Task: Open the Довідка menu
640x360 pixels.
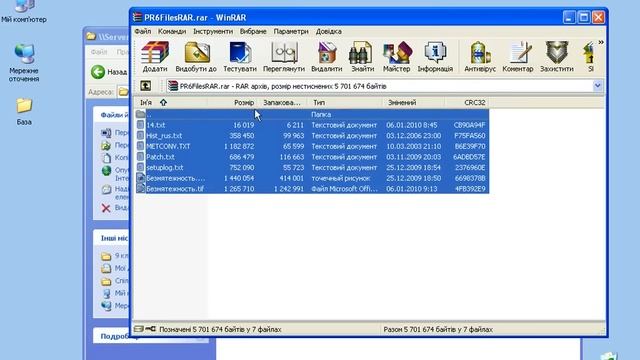Action: (329, 31)
